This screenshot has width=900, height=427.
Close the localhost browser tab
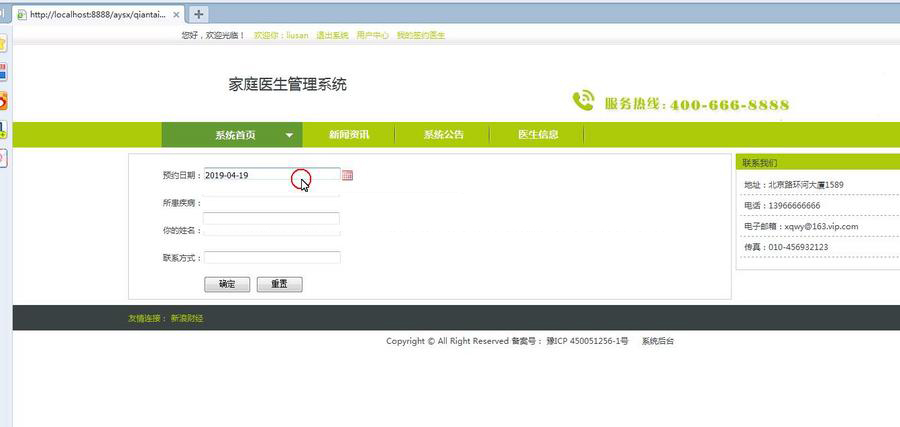pos(176,15)
